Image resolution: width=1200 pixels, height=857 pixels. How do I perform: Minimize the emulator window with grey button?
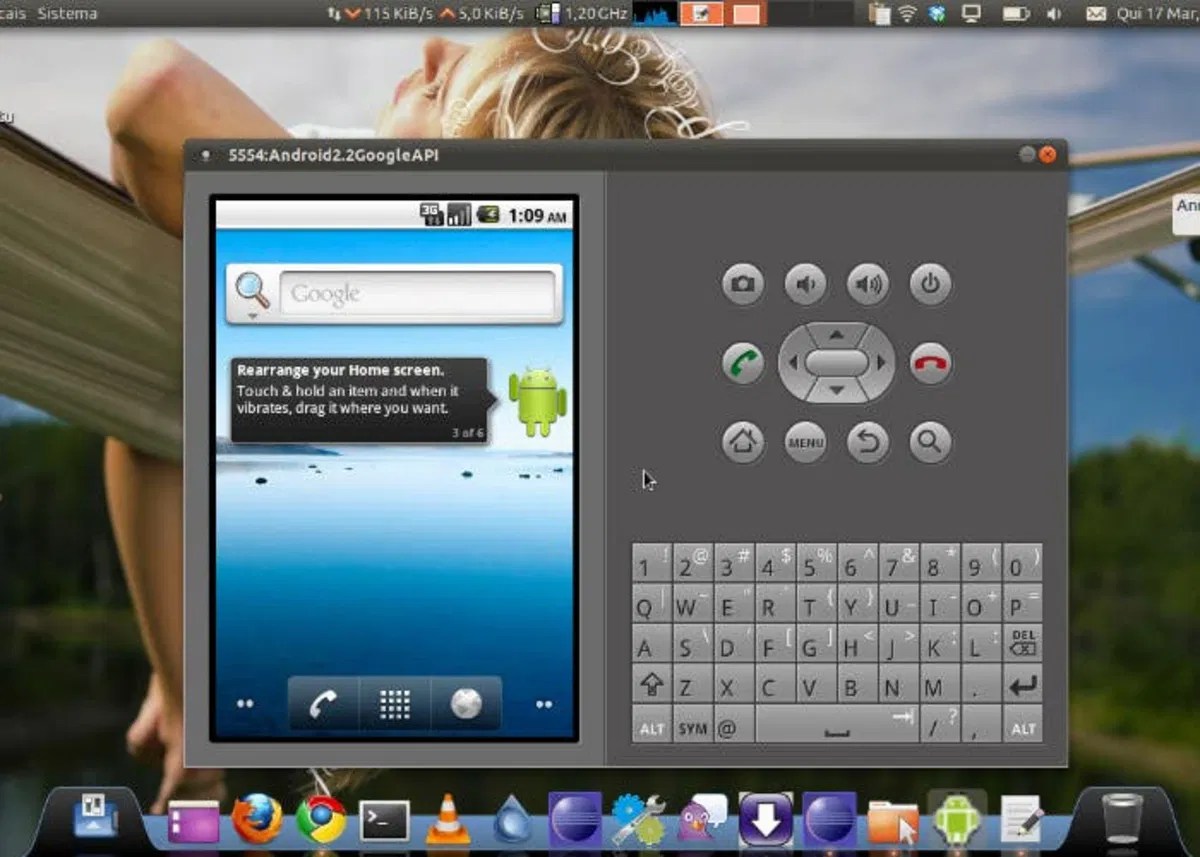coord(1027,155)
